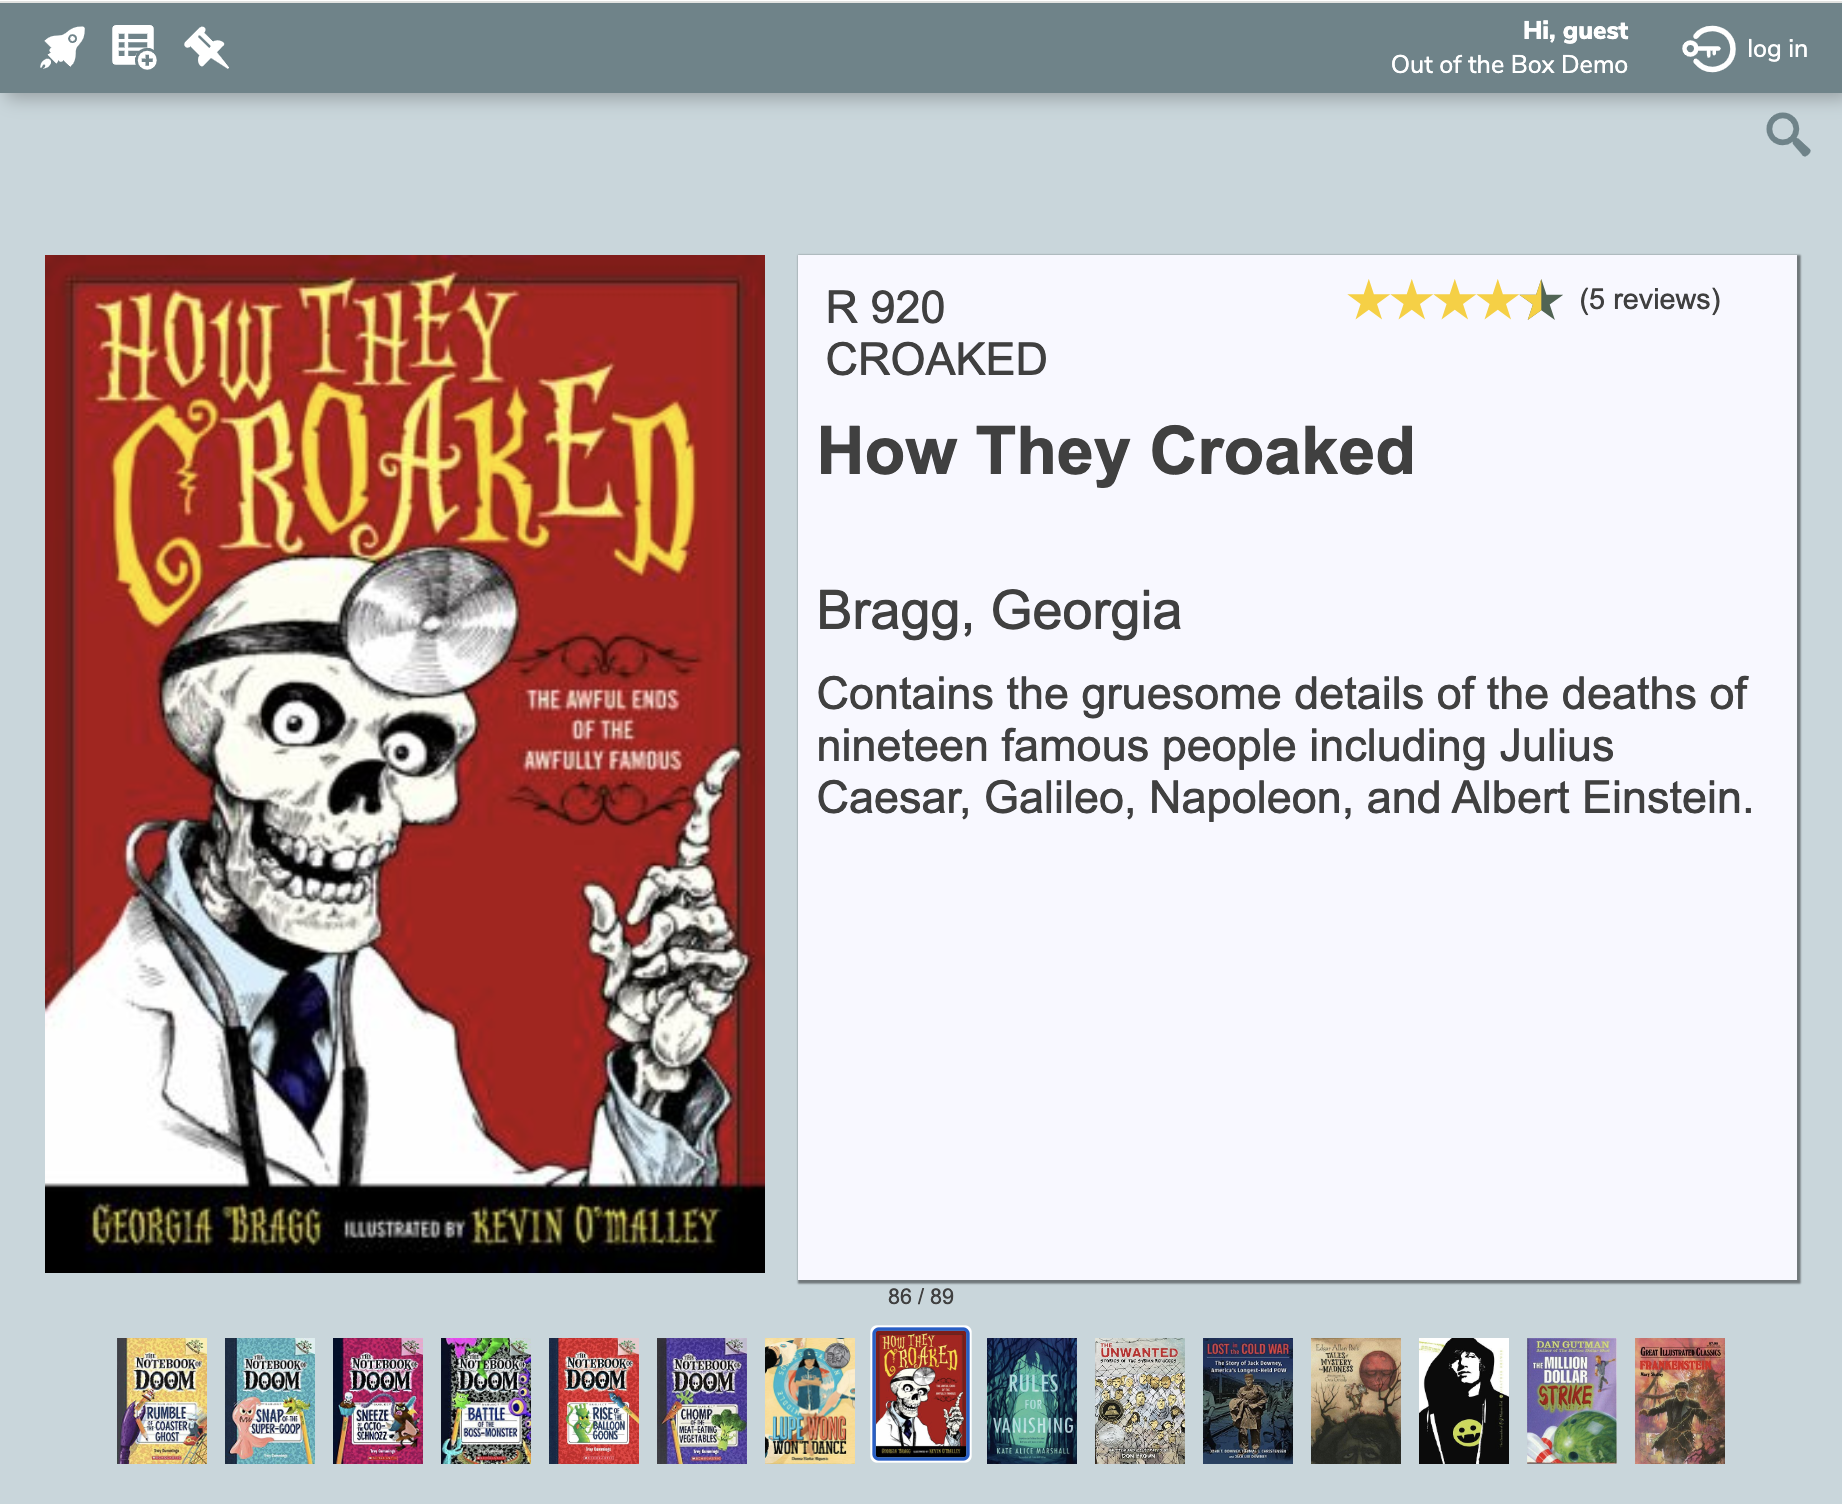This screenshot has height=1504, width=1842.
Task: Select Battle of the Boss-Monster thumbnail
Action: pyautogui.click(x=486, y=1401)
